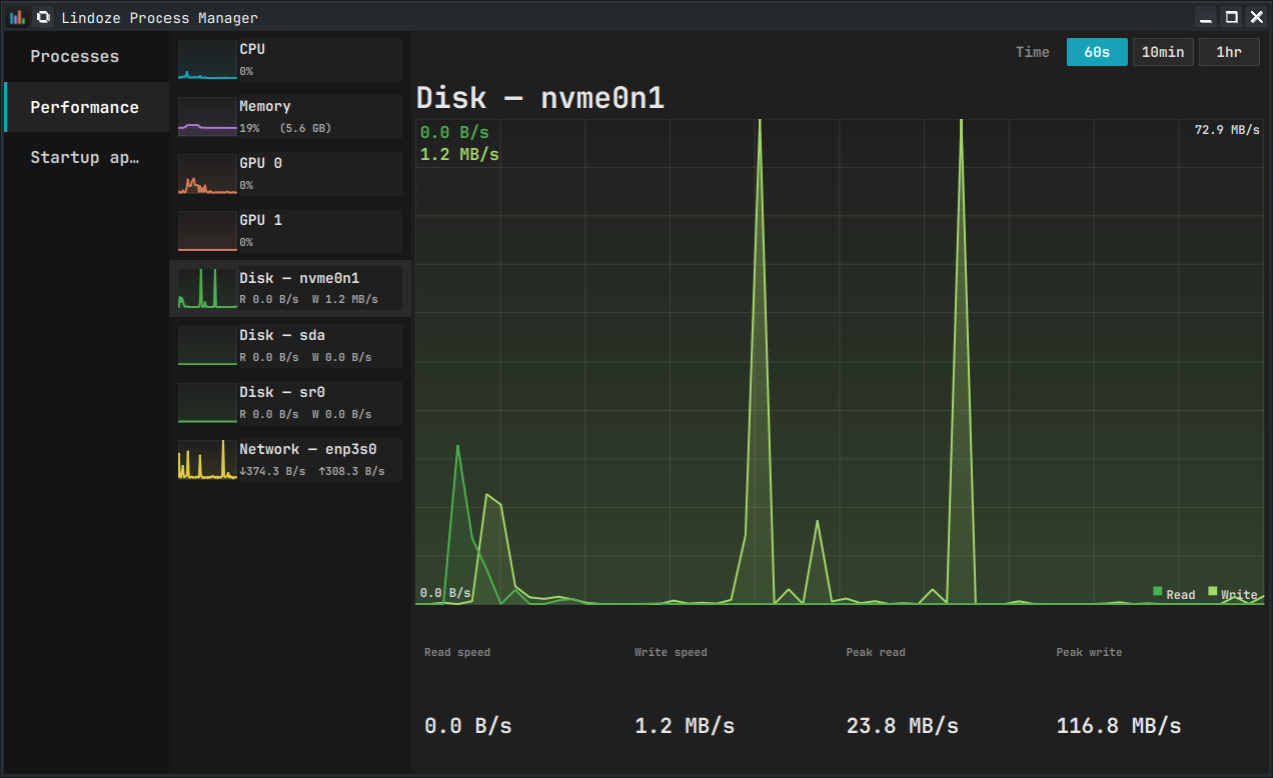This screenshot has width=1273, height=778.
Task: Select the GPU 1 item
Action: (x=290, y=231)
